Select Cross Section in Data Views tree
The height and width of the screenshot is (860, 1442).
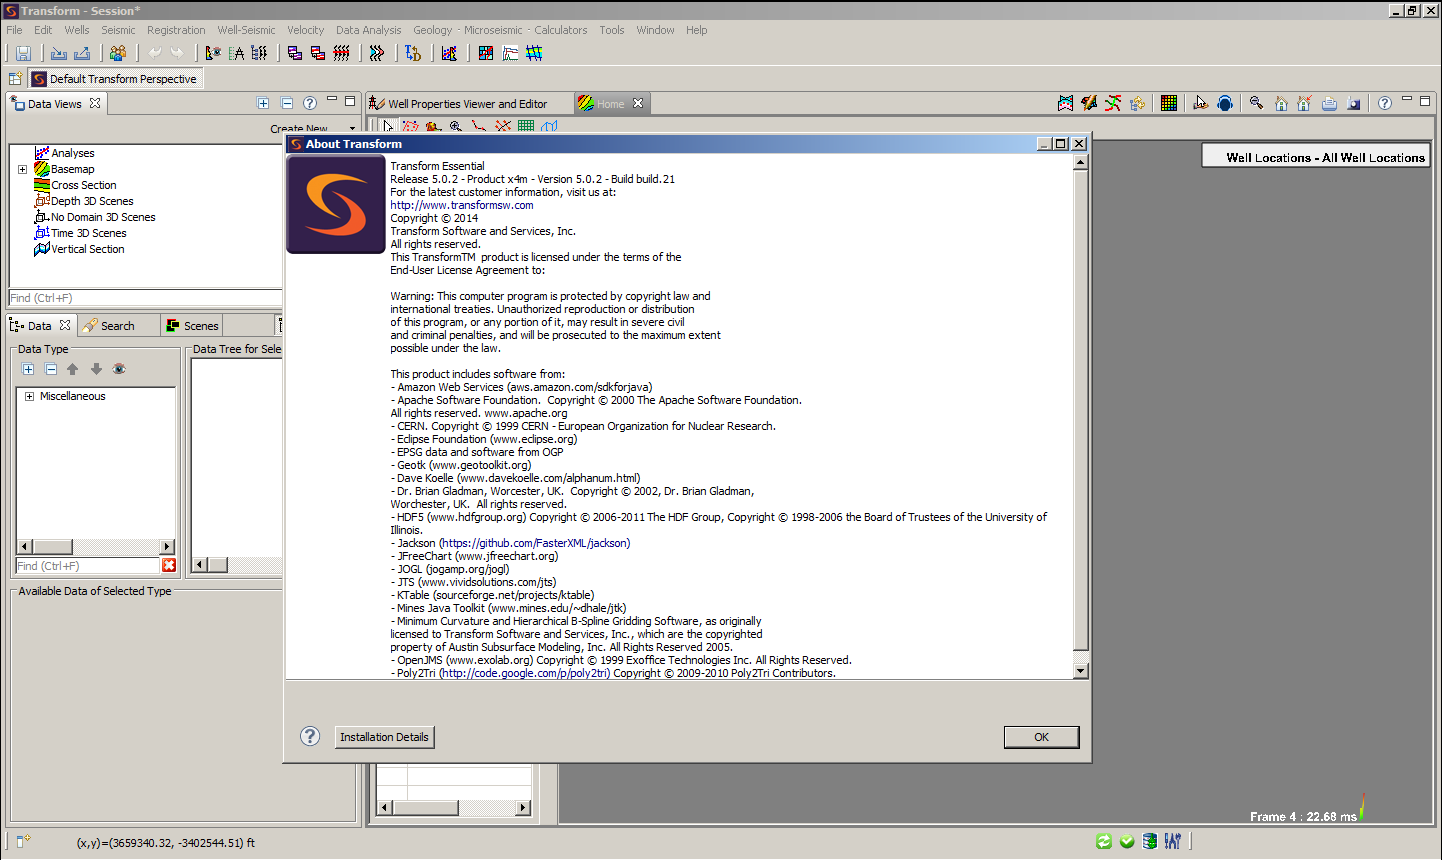[84, 186]
